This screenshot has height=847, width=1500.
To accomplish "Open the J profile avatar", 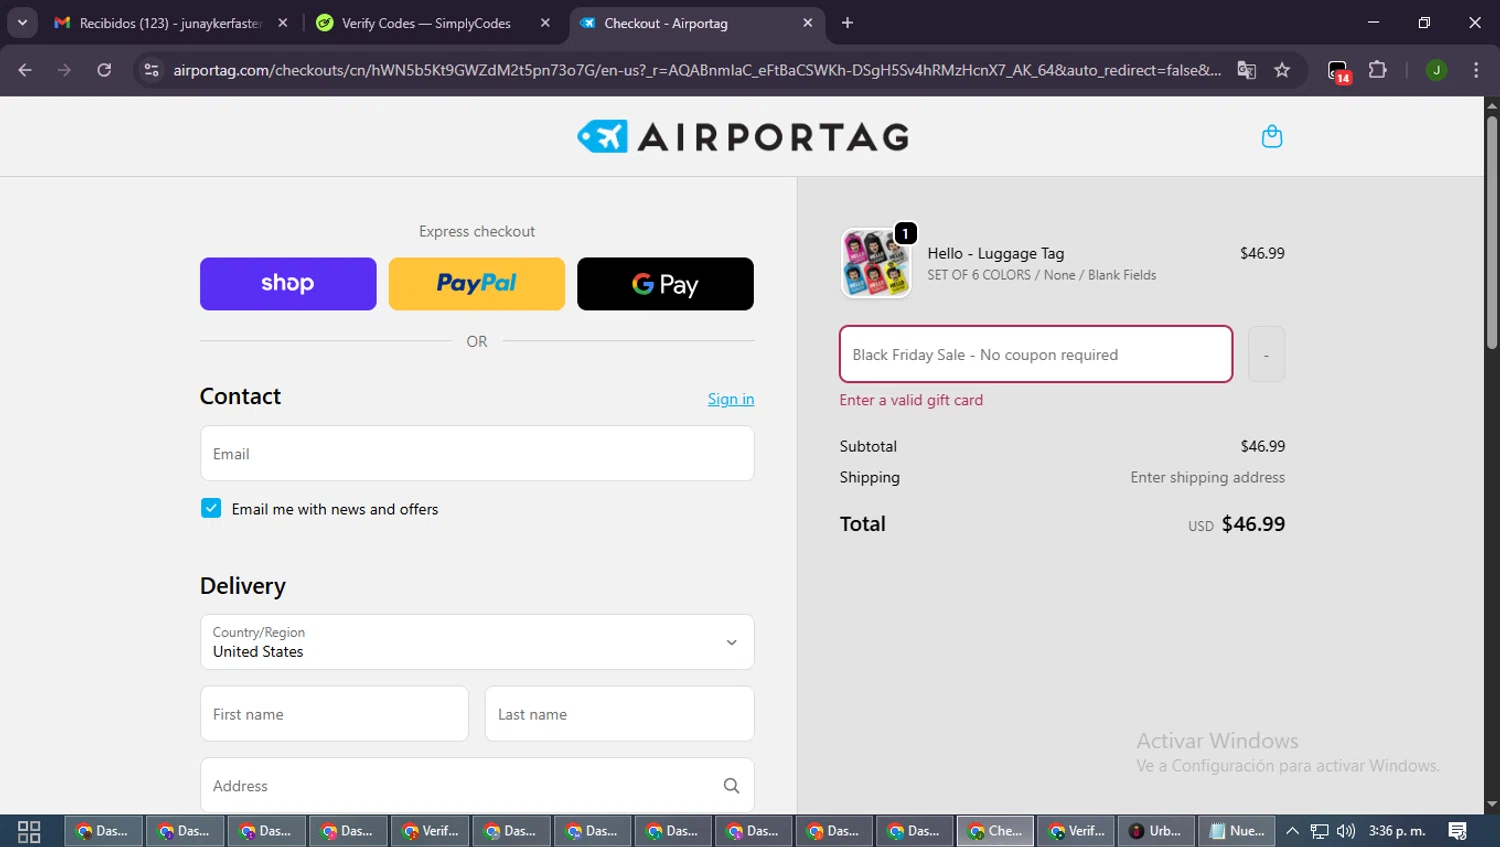I will click(1436, 70).
